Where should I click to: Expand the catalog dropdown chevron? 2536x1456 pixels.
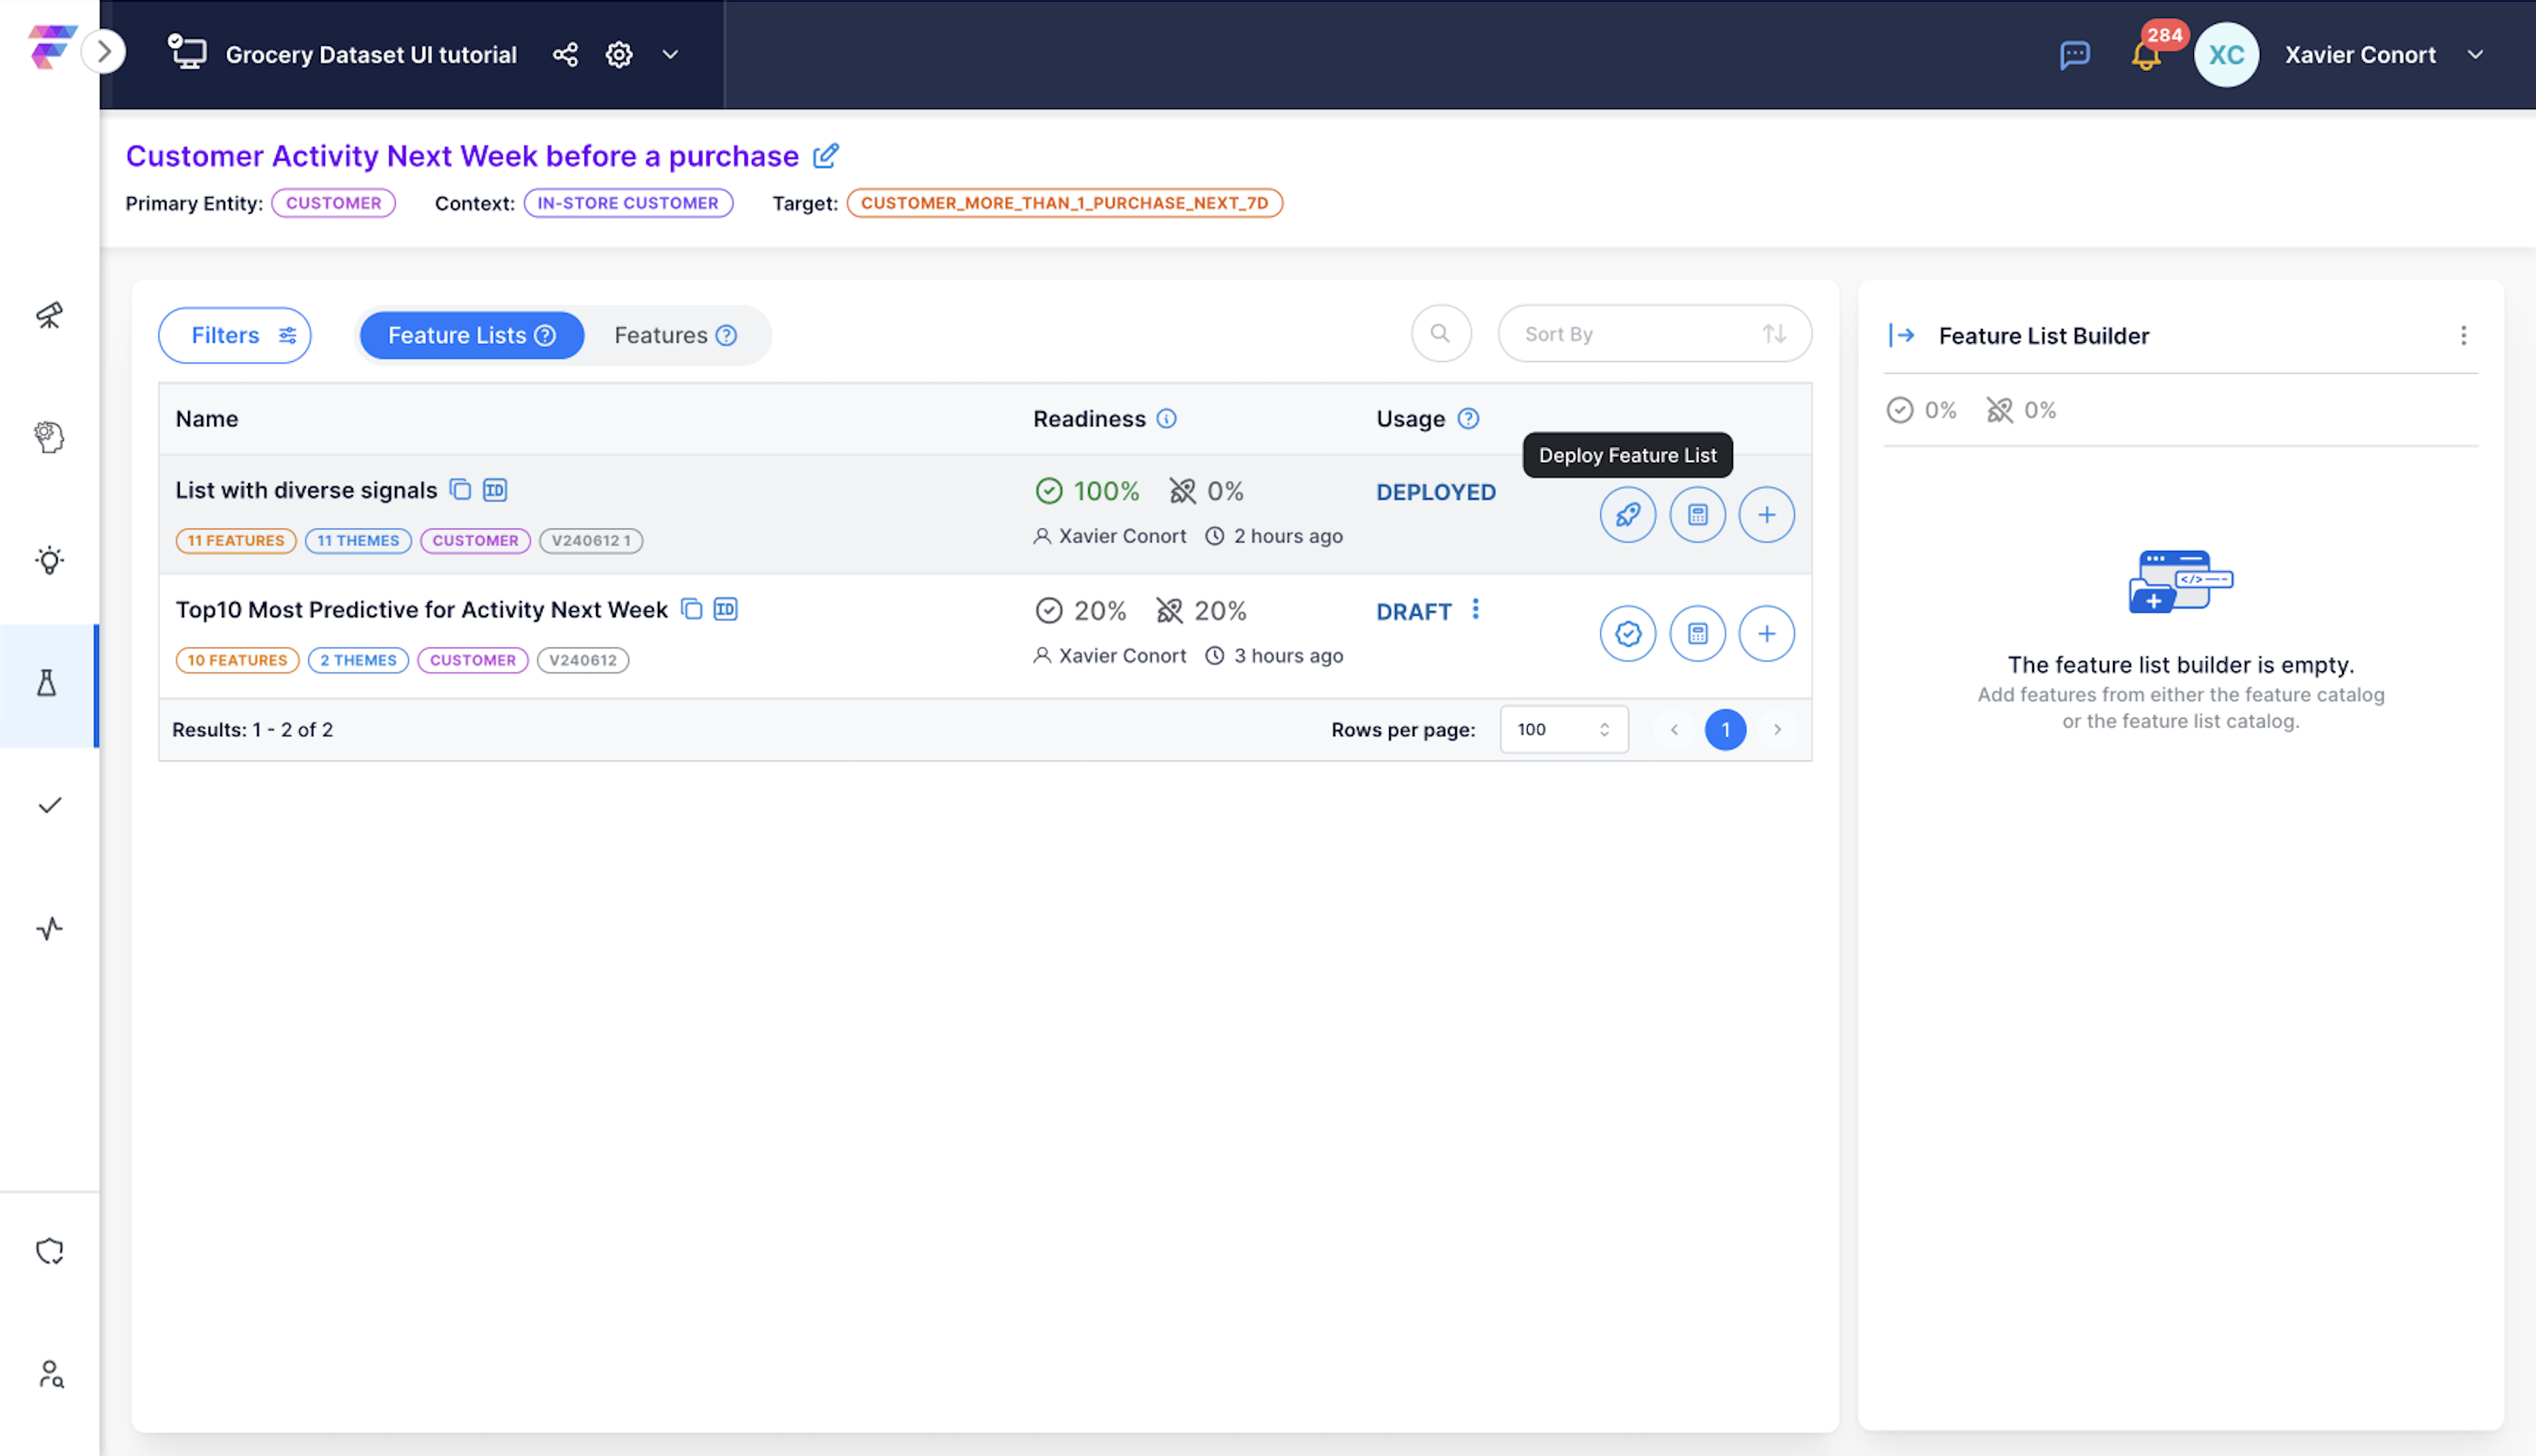671,54
